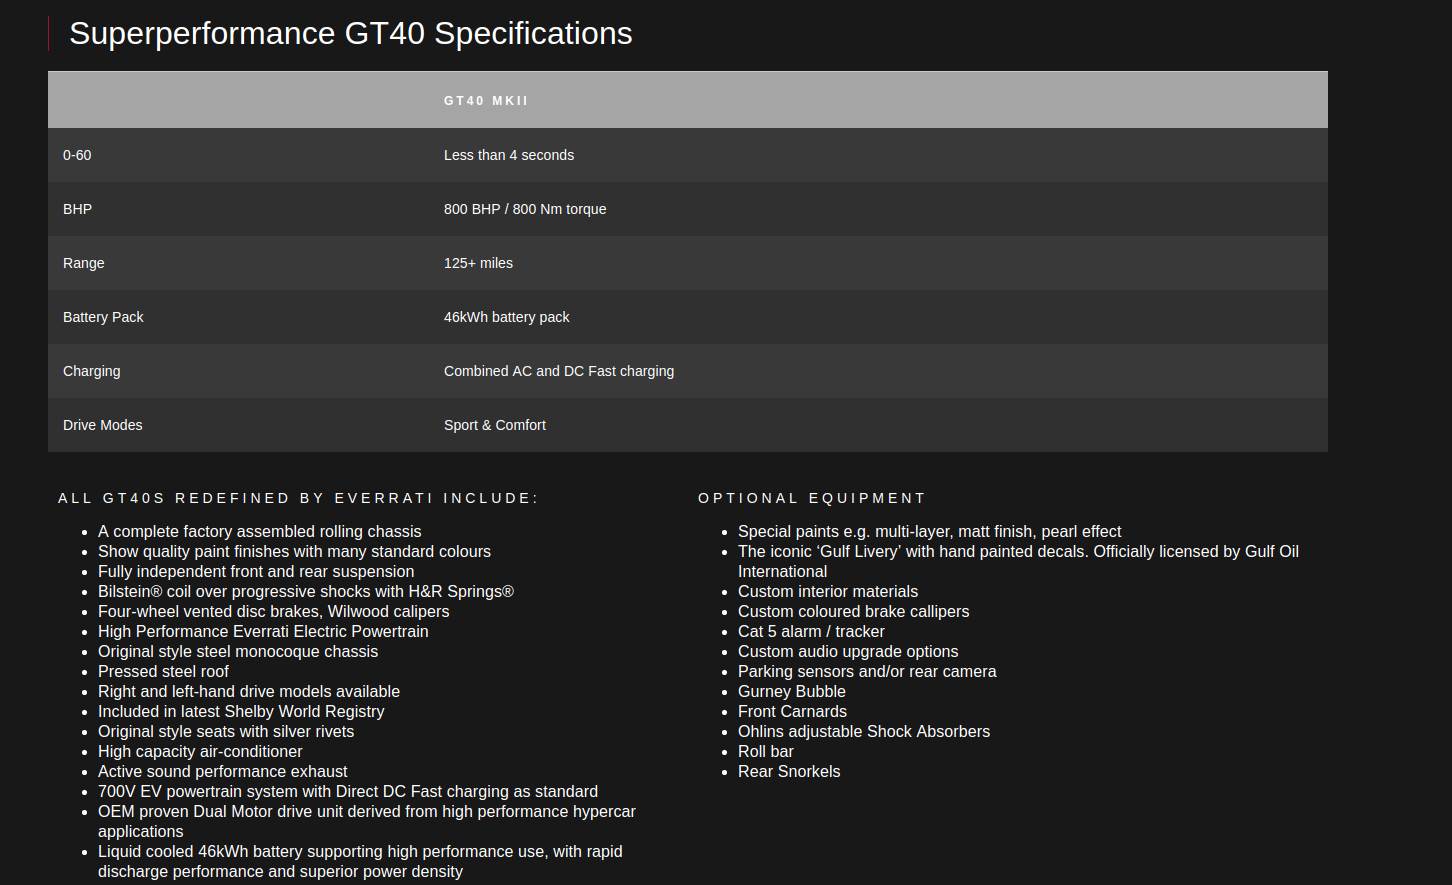Click the Optional Equipment heading

pos(812,498)
